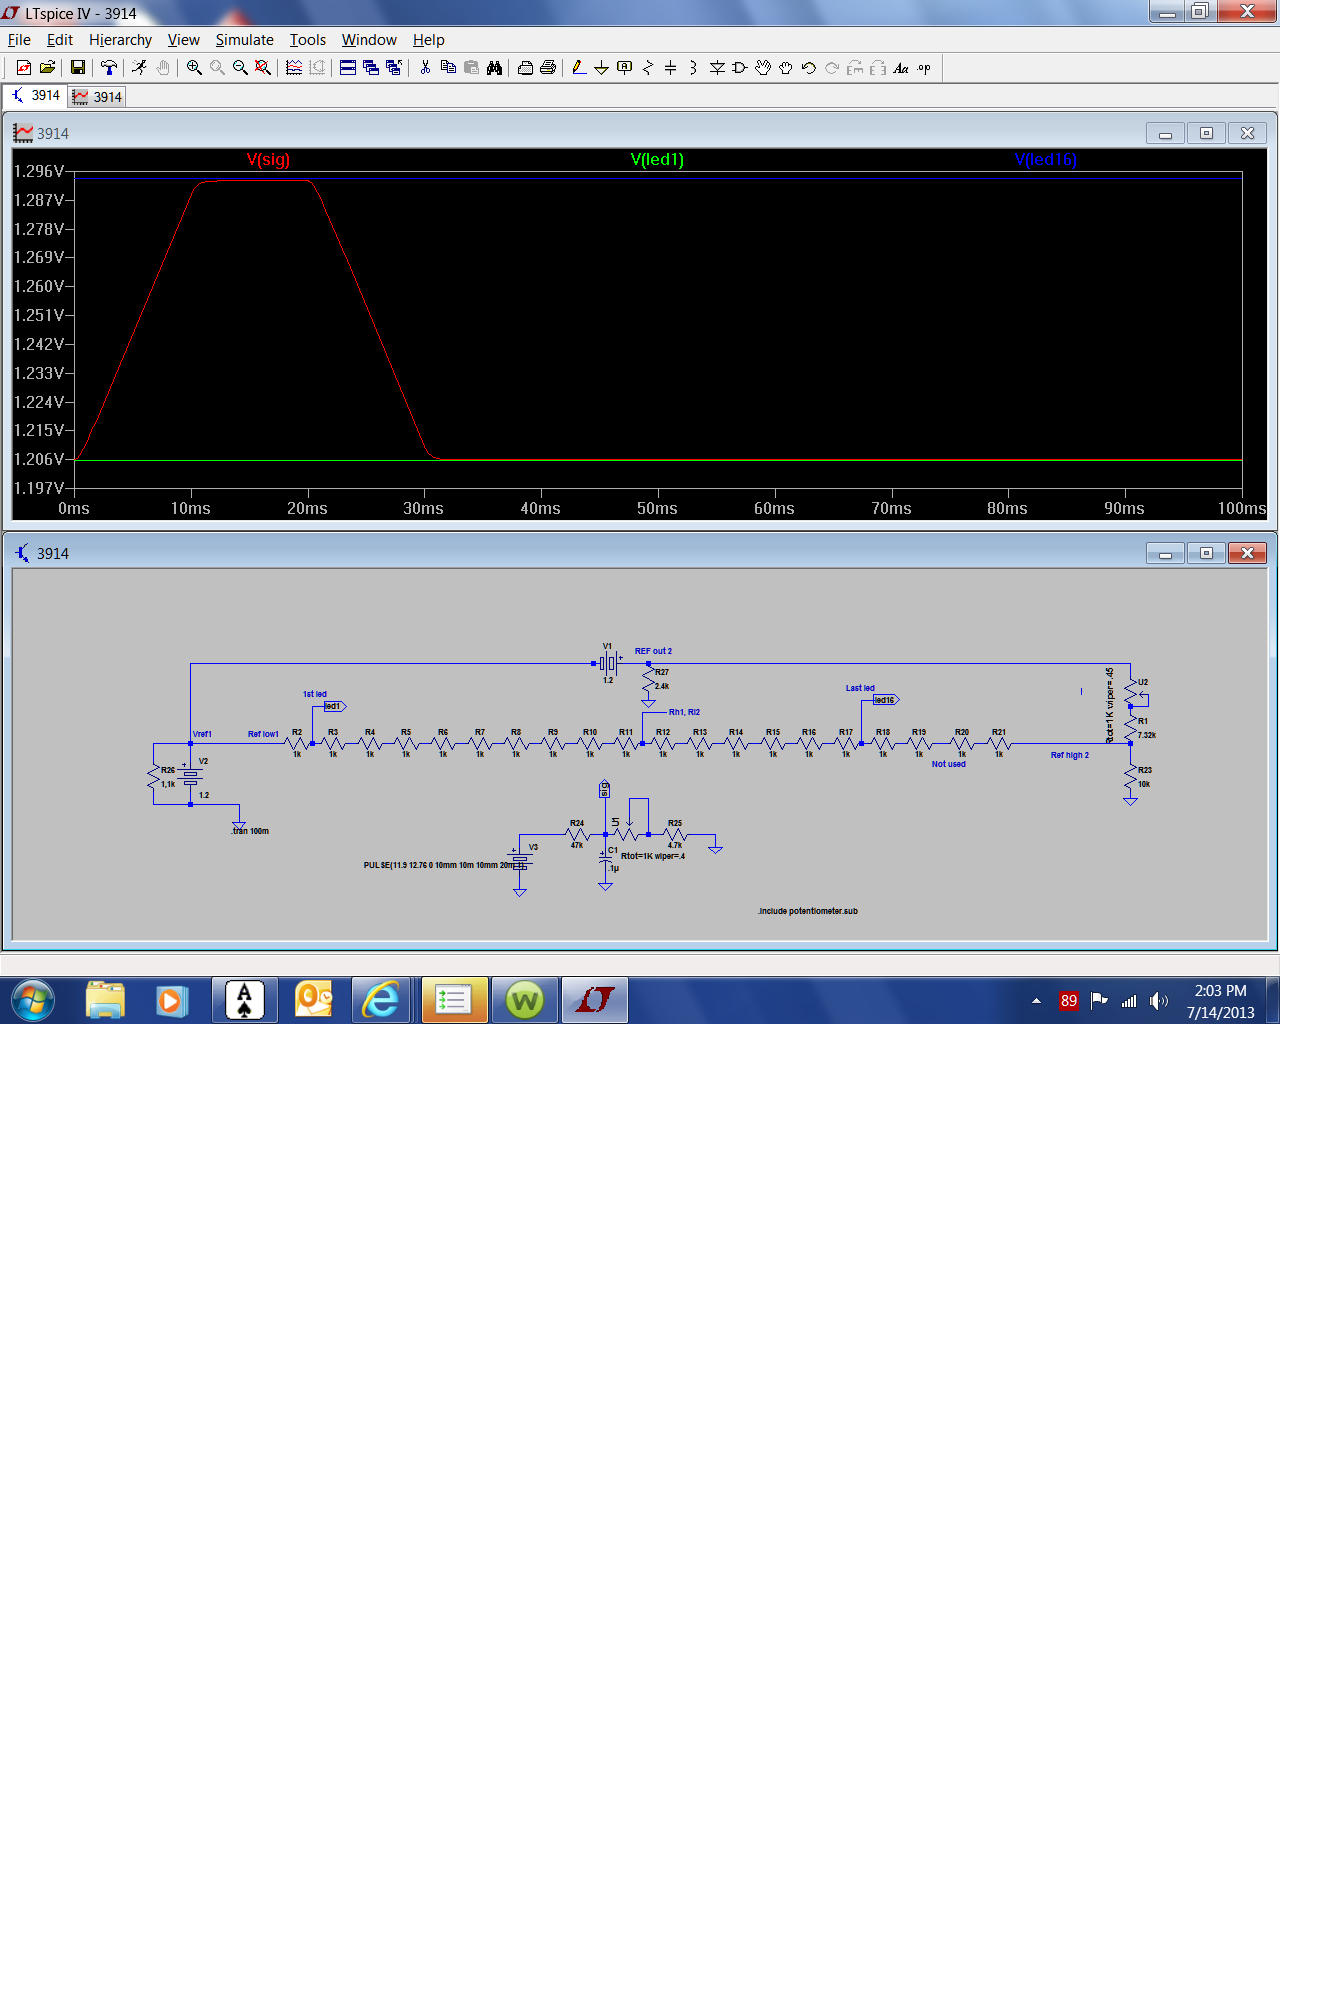Switch to the 3914 waveform tab
The height and width of the screenshot is (2000, 1328).
tap(97, 97)
